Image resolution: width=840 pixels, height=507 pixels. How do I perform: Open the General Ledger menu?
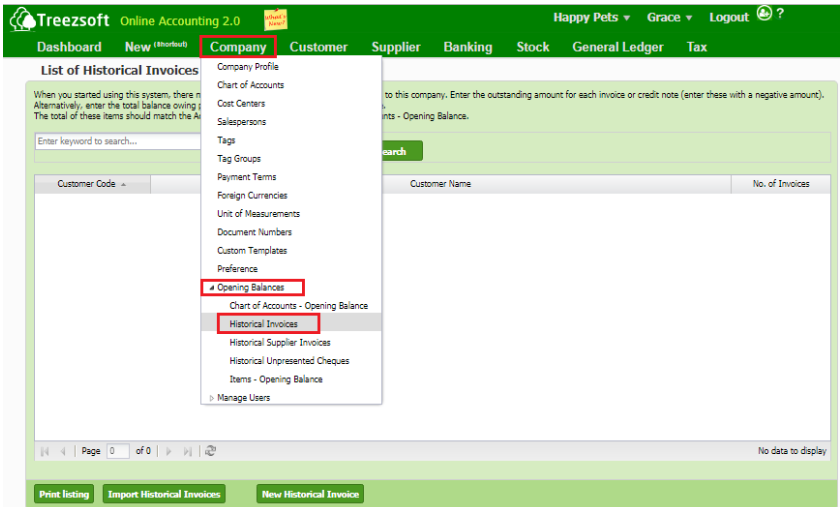(x=619, y=47)
